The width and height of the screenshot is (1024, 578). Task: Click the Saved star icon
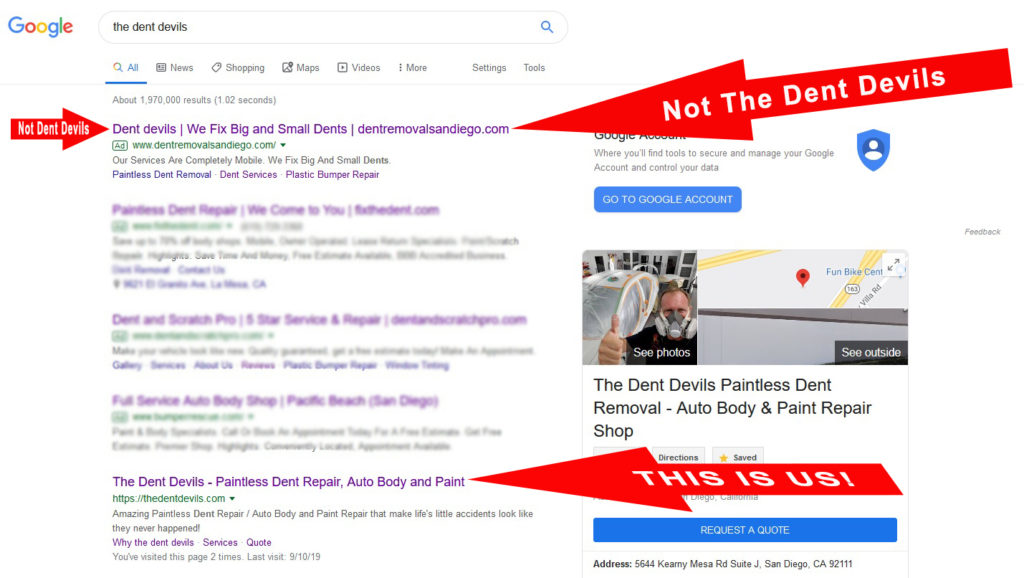click(724, 458)
